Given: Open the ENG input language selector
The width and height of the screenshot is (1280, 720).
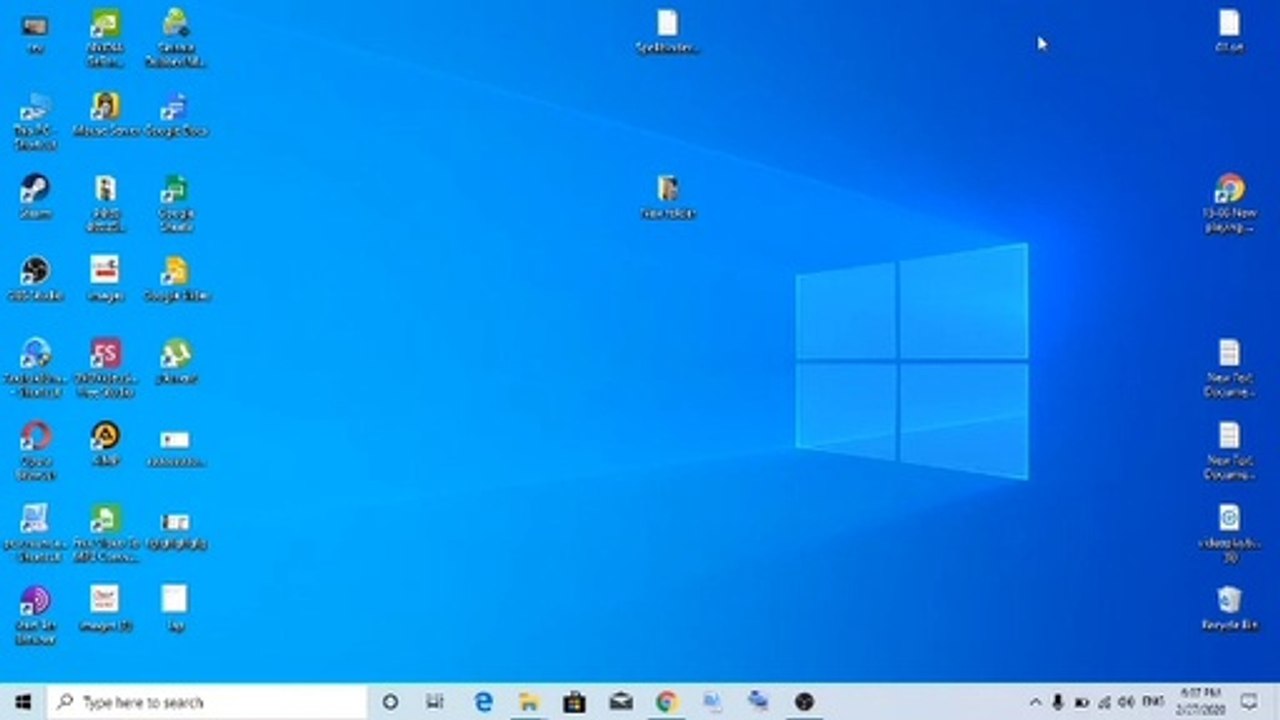Looking at the screenshot, I should coord(1152,702).
